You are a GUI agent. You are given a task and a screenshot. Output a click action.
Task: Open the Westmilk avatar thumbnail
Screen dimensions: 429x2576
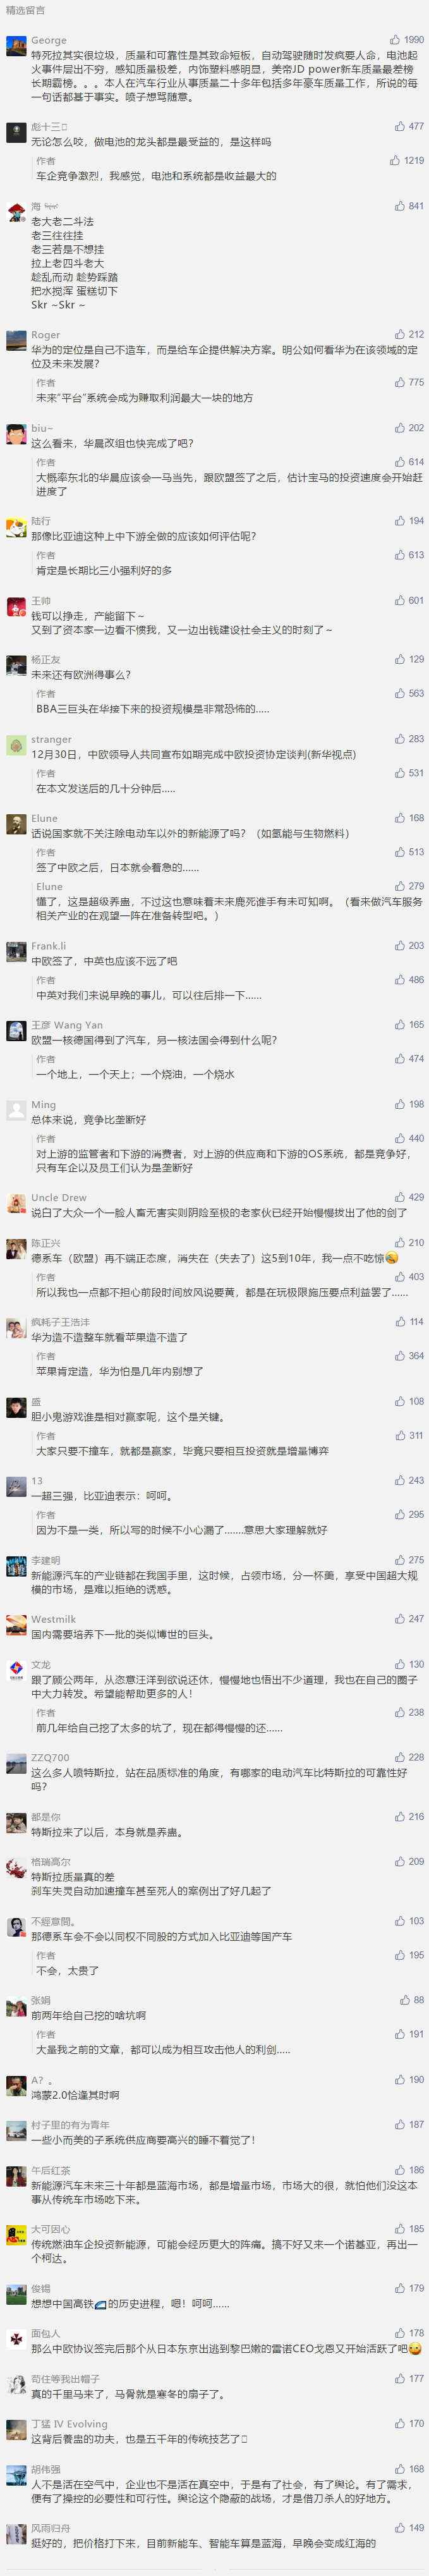tap(16, 1625)
